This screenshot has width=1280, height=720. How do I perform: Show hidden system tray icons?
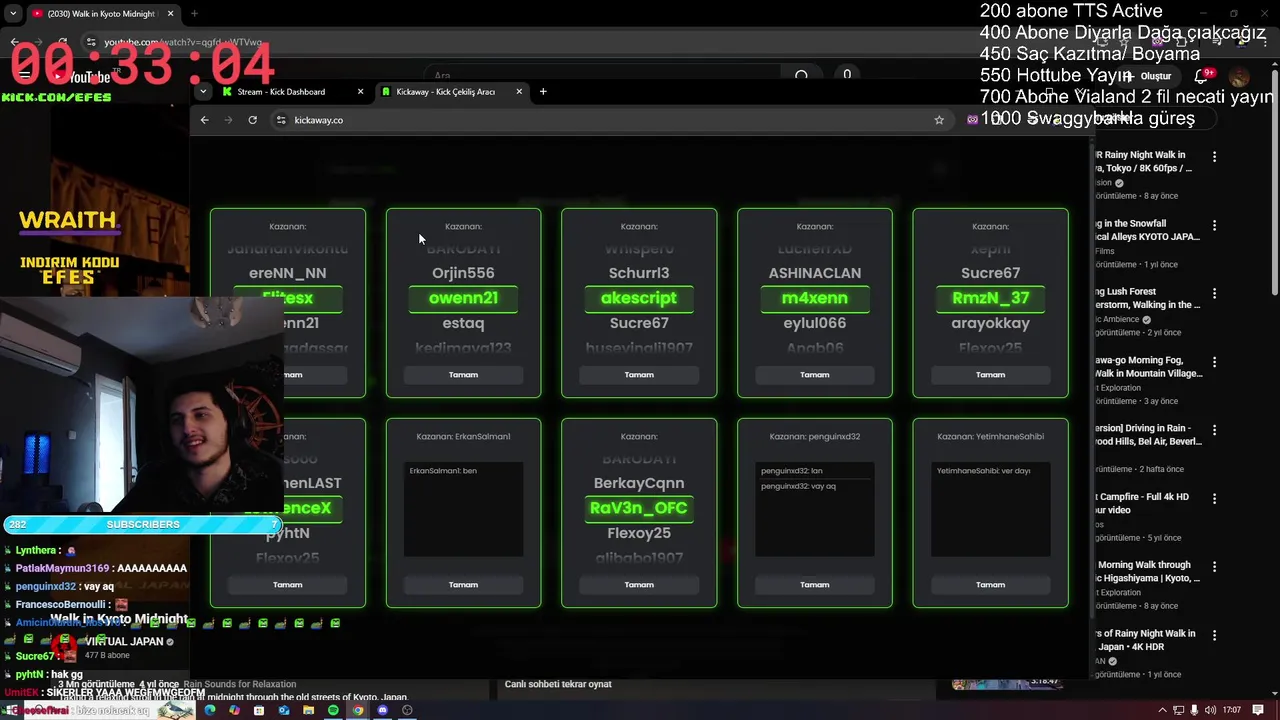[1162, 710]
